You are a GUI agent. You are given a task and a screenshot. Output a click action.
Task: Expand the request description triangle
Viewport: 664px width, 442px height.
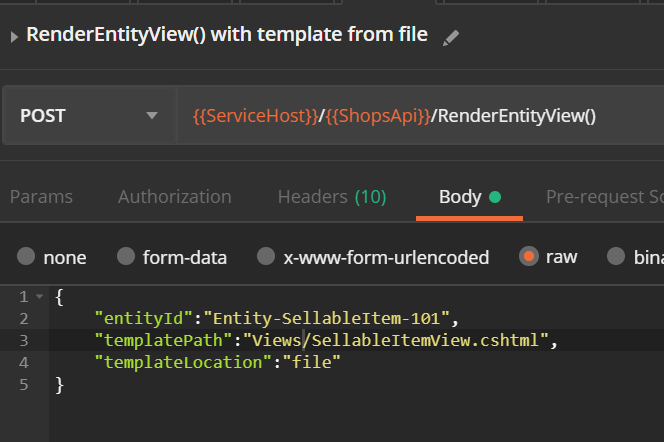[x=14, y=37]
